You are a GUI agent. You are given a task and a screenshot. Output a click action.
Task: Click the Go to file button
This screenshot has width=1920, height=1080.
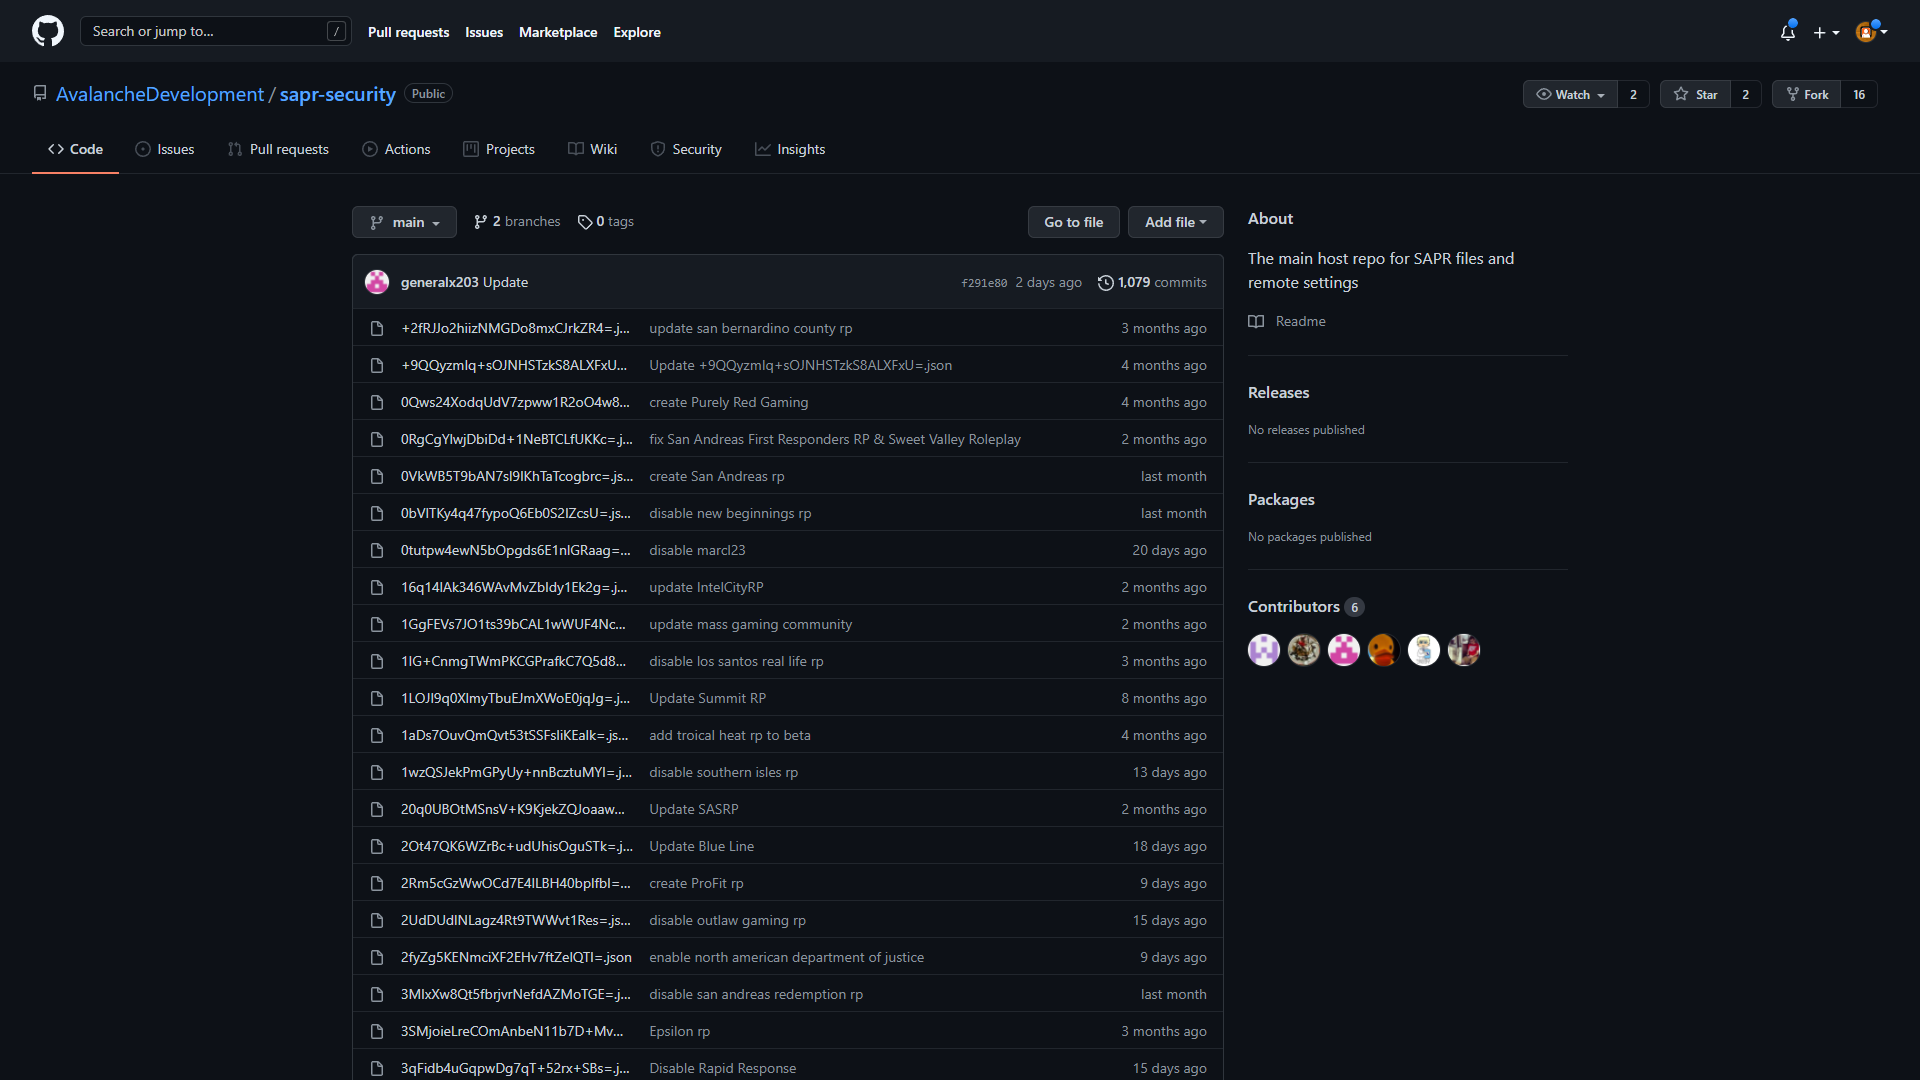coord(1074,222)
